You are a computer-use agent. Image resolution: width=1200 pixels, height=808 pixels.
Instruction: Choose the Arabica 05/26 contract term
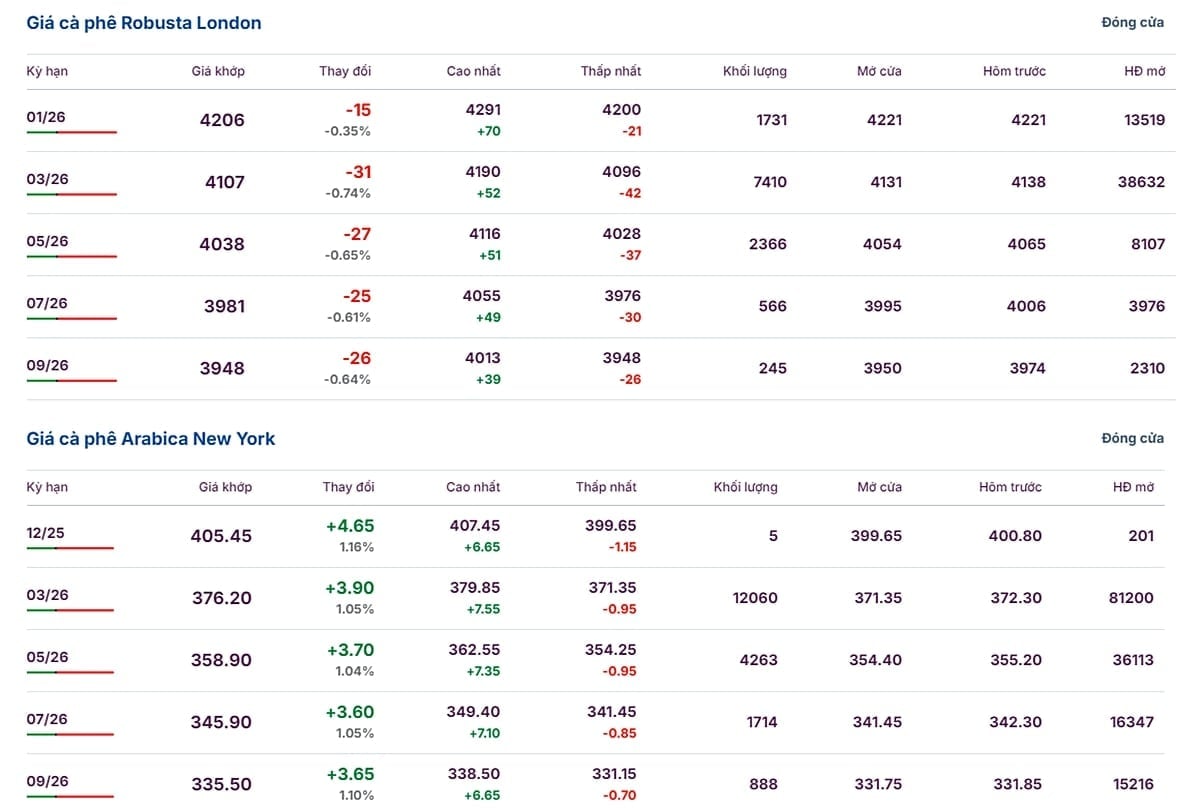tap(47, 657)
